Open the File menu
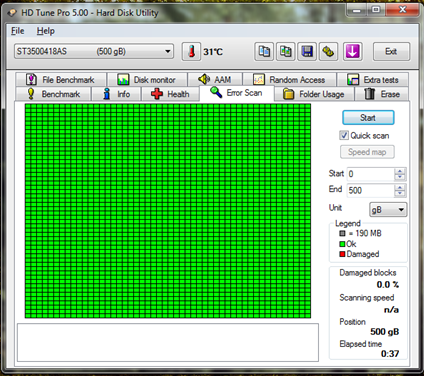This screenshot has height=376, width=424. 17,31
